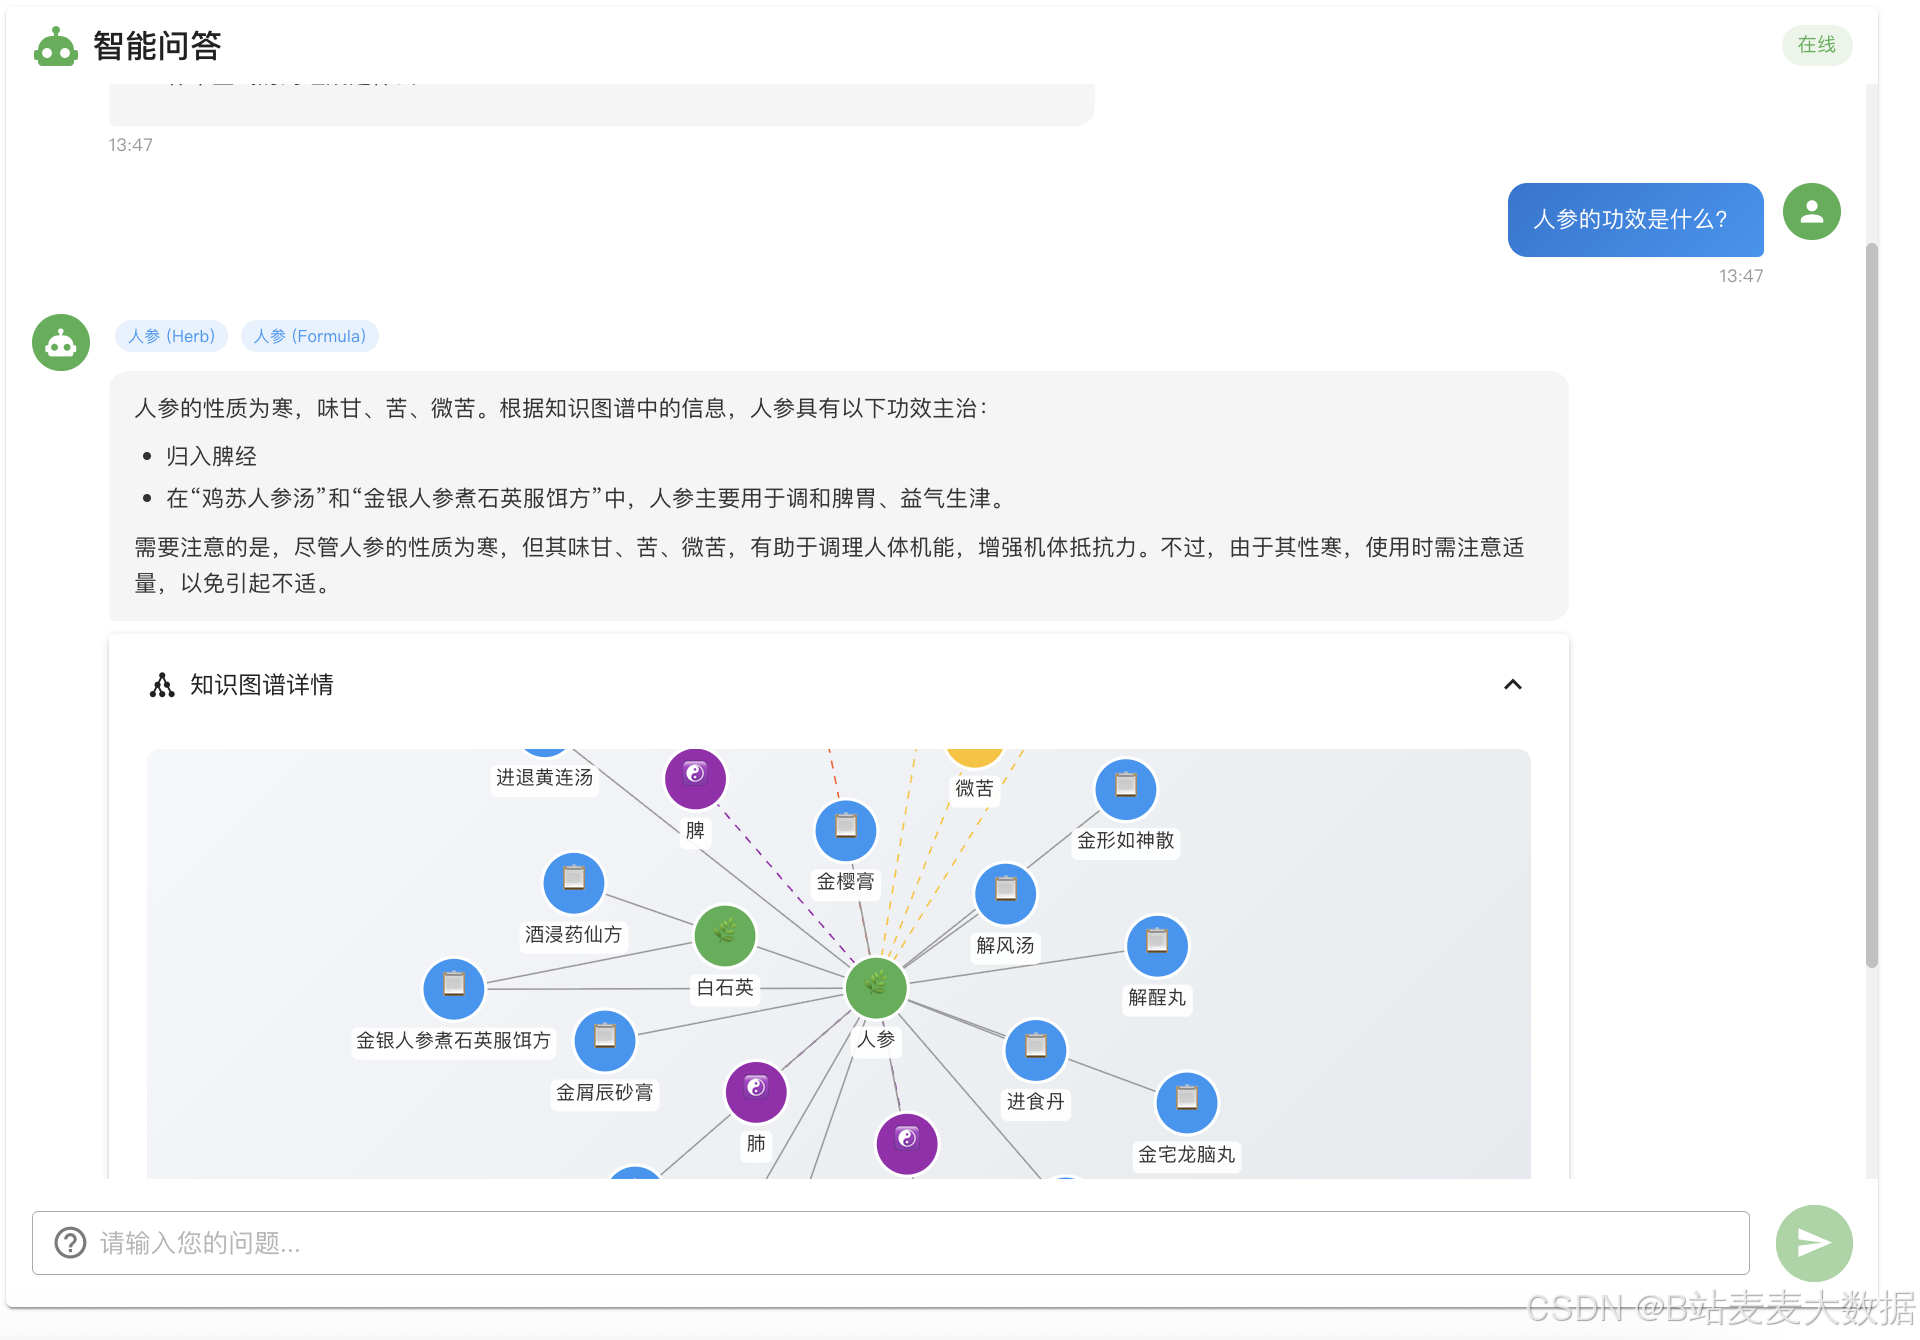Viewport: 1920px width, 1340px height.
Task: Click the 在线 status badge
Action: coord(1816,45)
